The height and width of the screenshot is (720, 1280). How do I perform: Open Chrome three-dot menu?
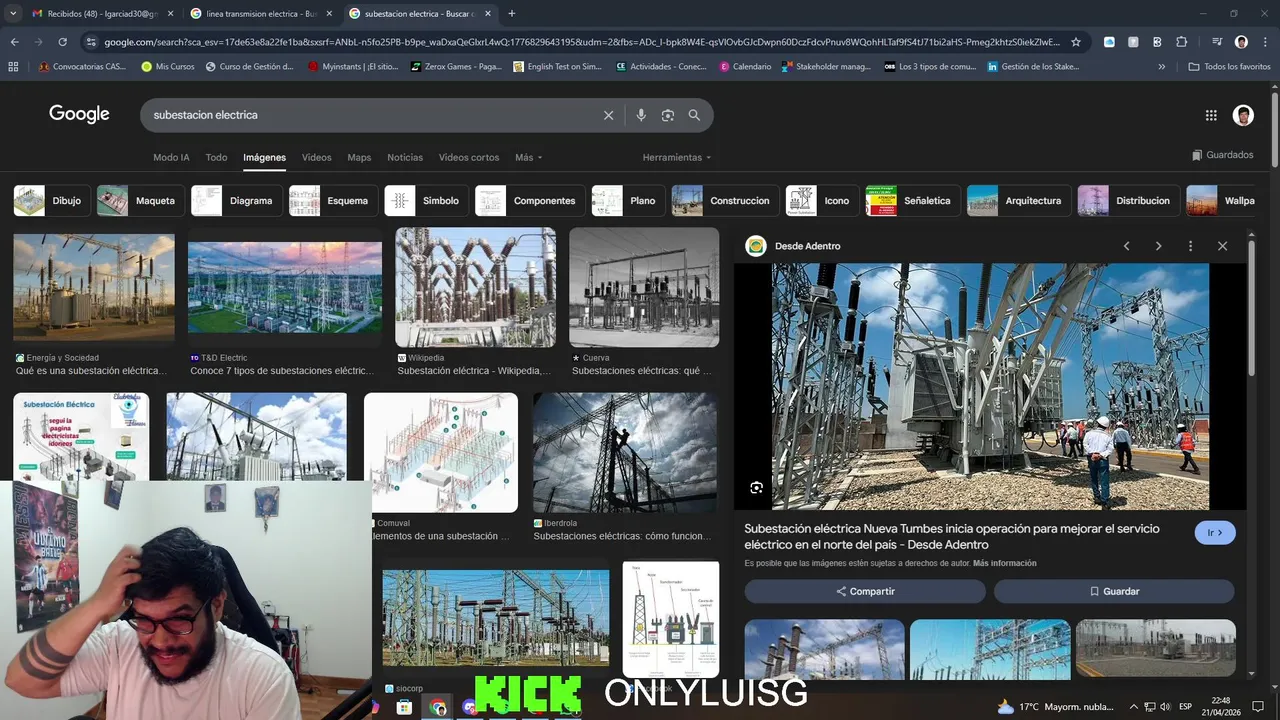1265,42
